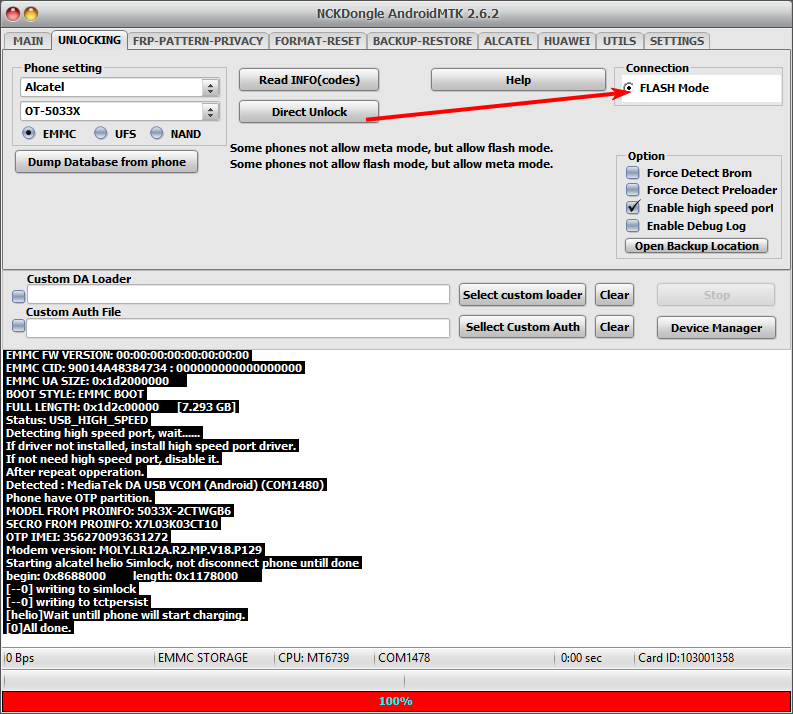Click Sellect Custom Auth button
793x714 pixels.
(x=522, y=327)
